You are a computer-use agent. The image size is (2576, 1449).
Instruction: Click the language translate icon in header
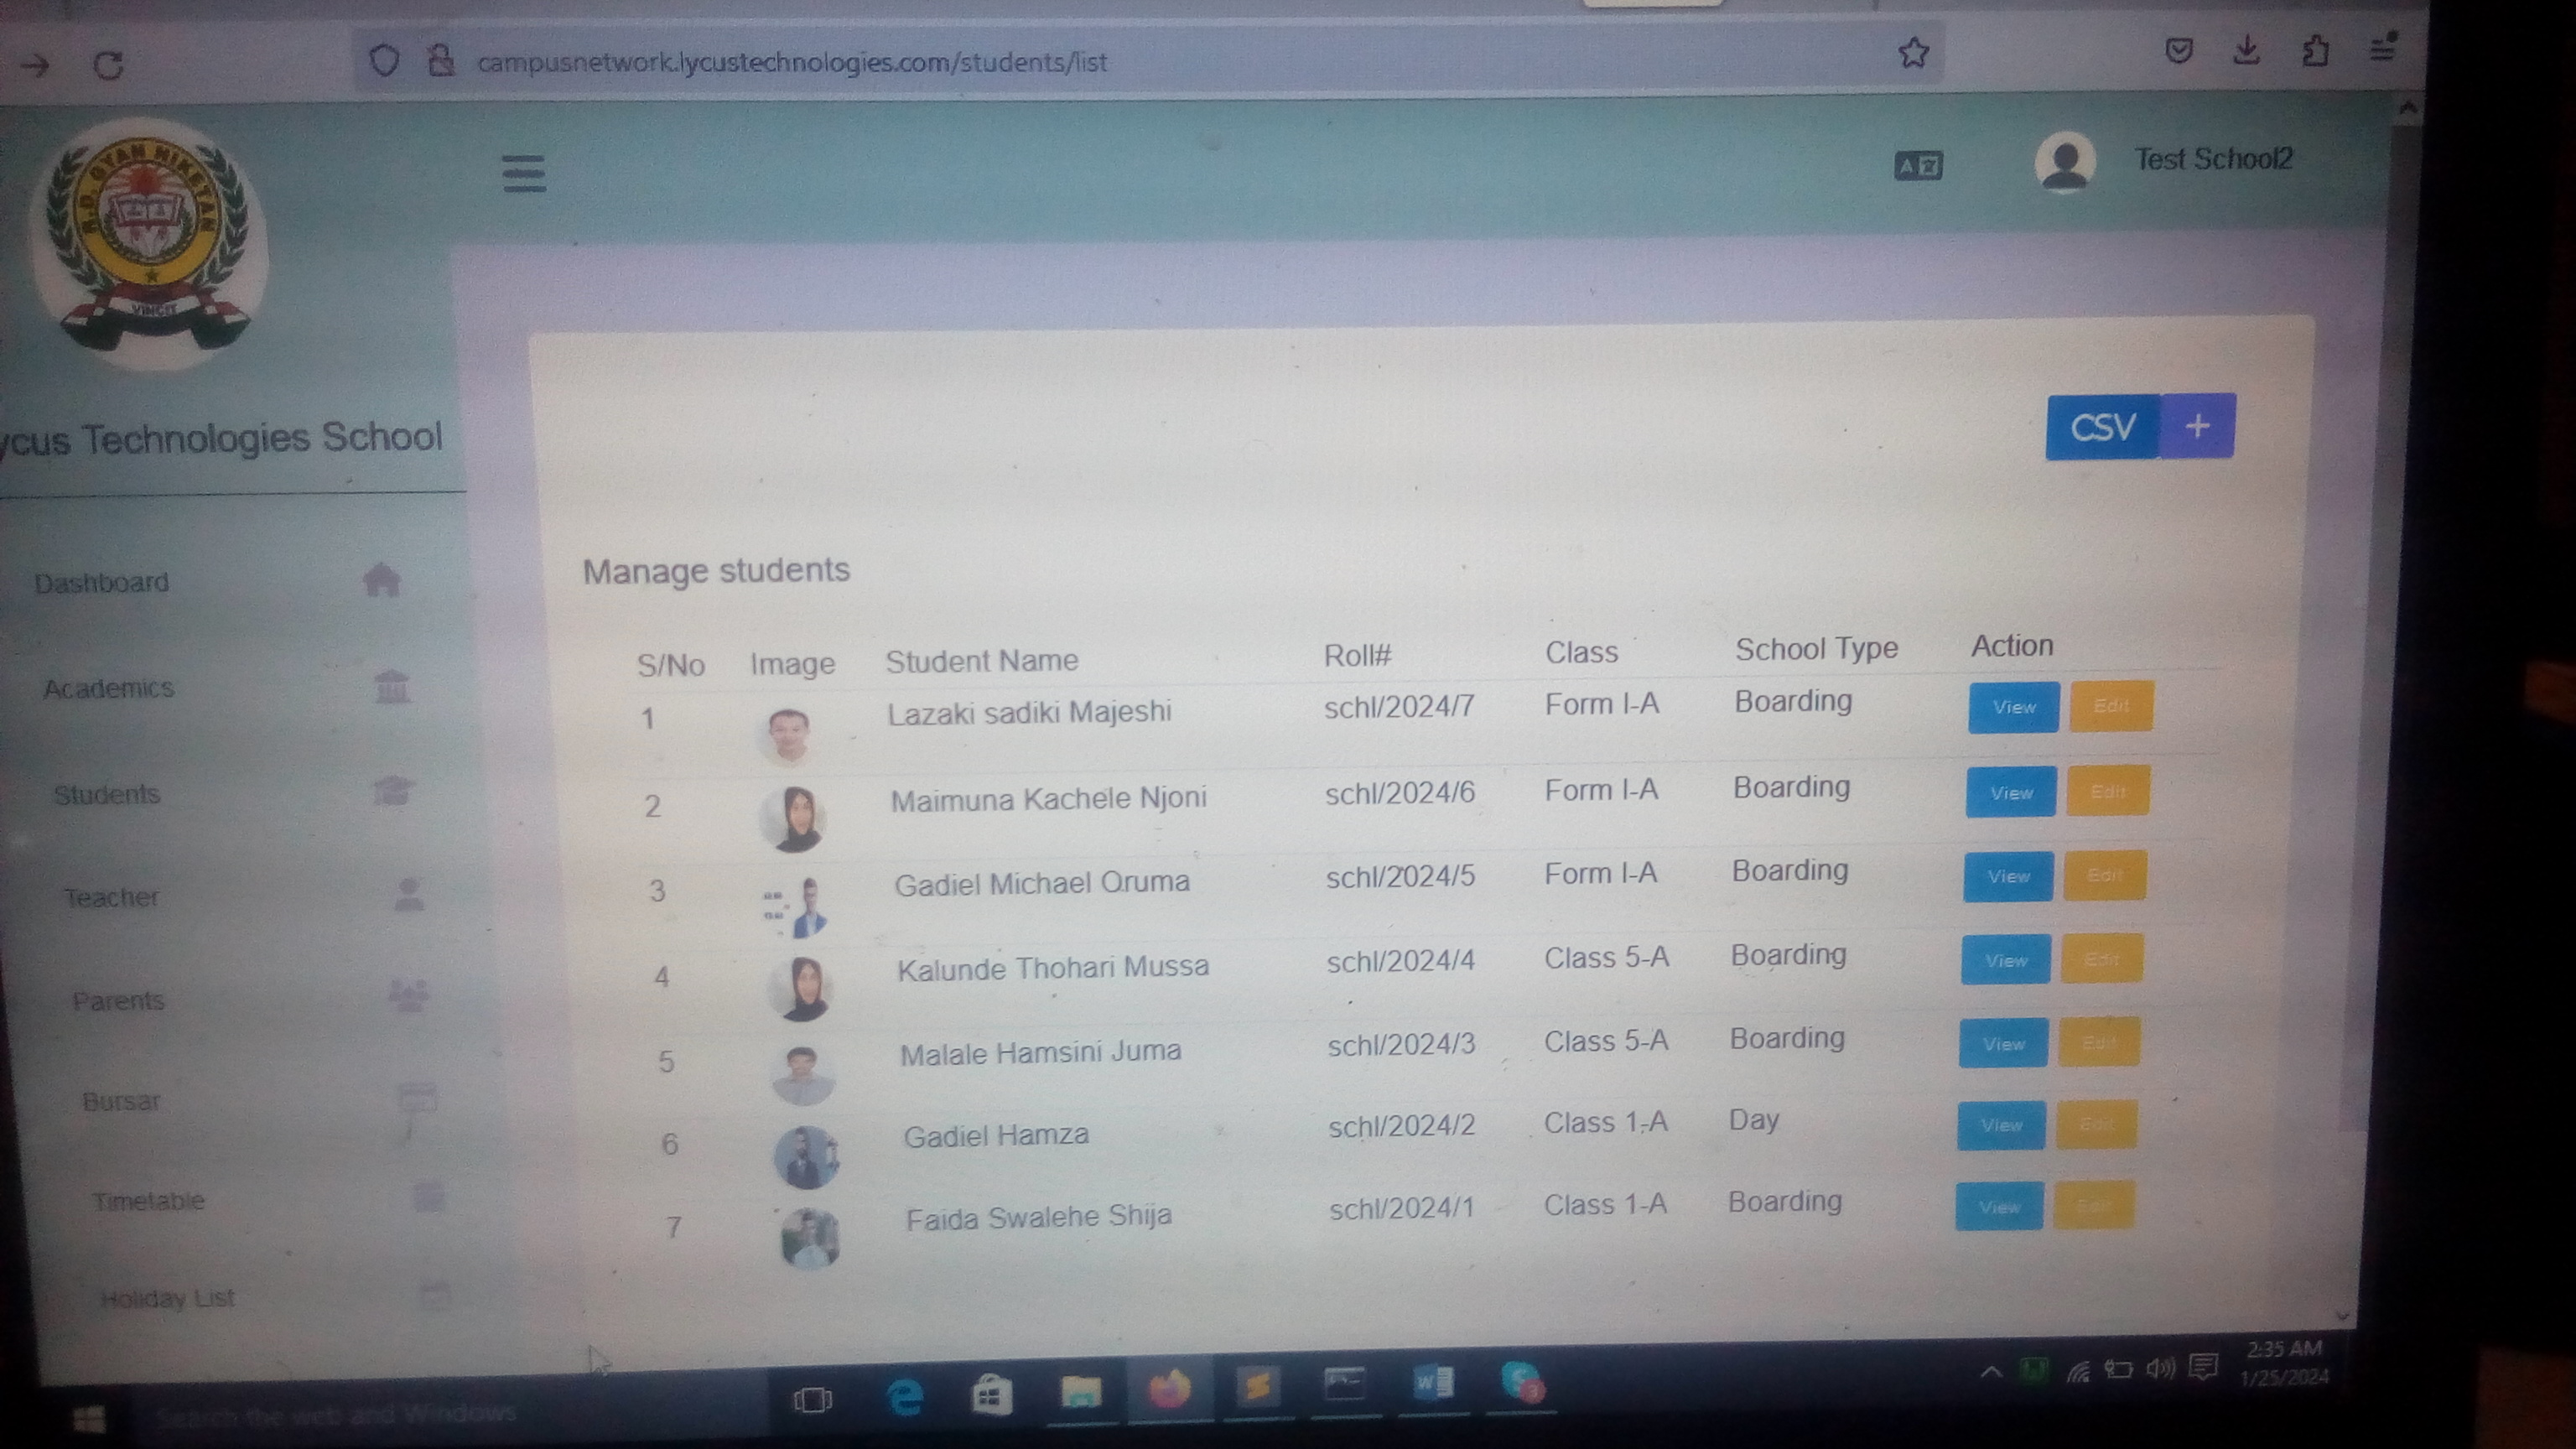click(1918, 166)
